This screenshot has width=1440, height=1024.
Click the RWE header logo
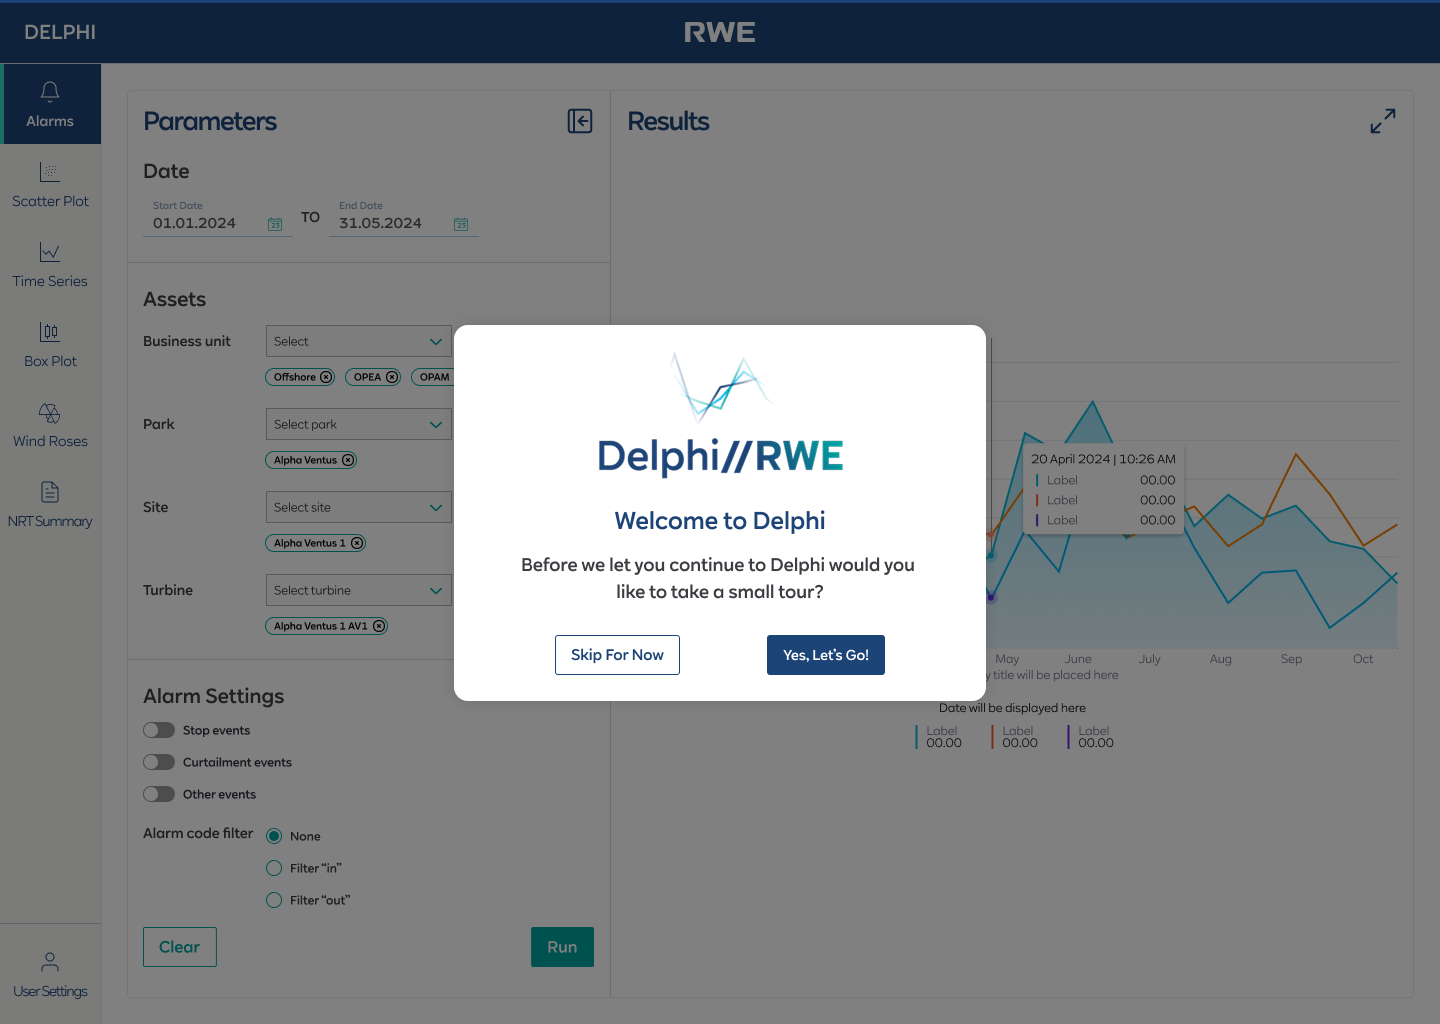(720, 32)
